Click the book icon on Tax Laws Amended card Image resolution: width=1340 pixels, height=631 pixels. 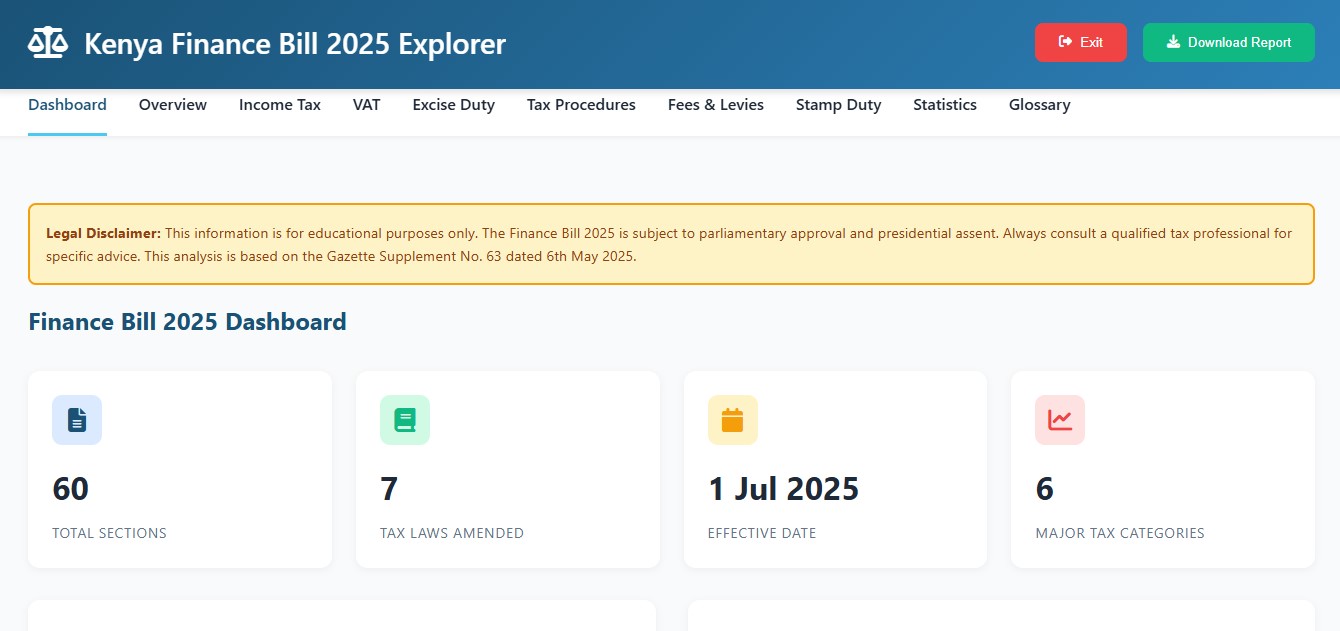(x=404, y=420)
